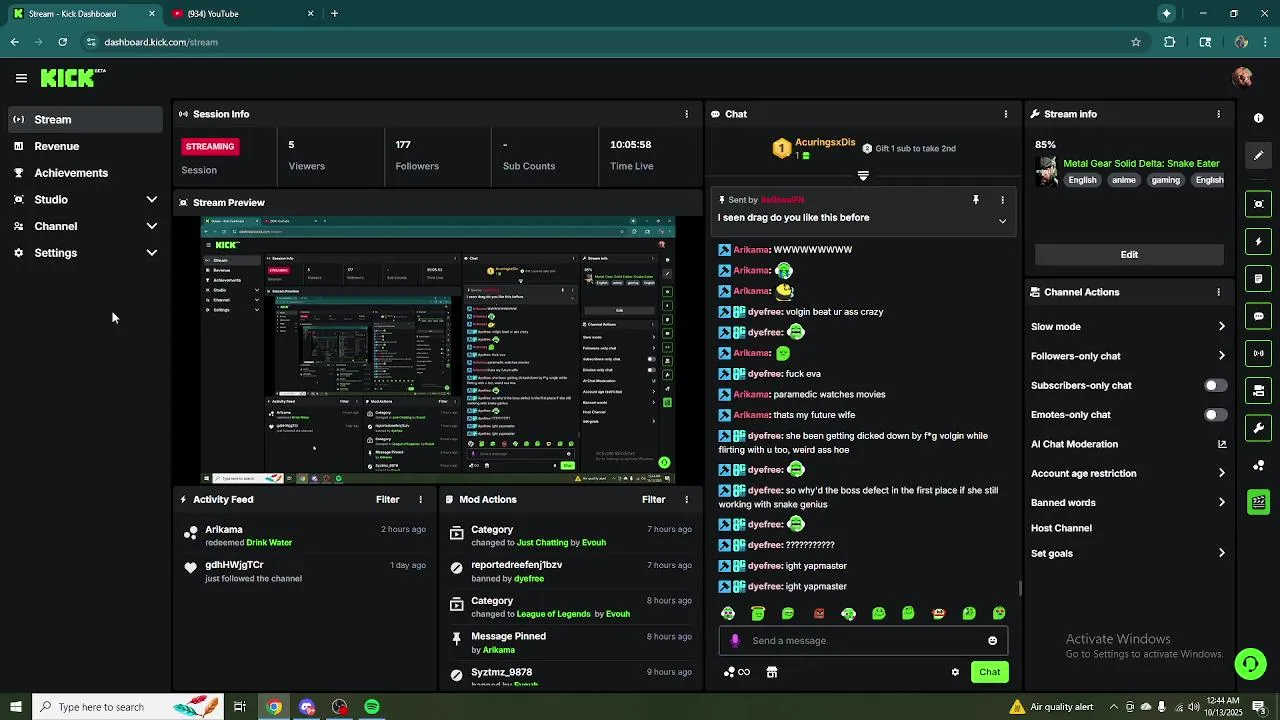Open Spotify from the Windows taskbar
Screen dimensions: 1280x720
(x=372, y=707)
